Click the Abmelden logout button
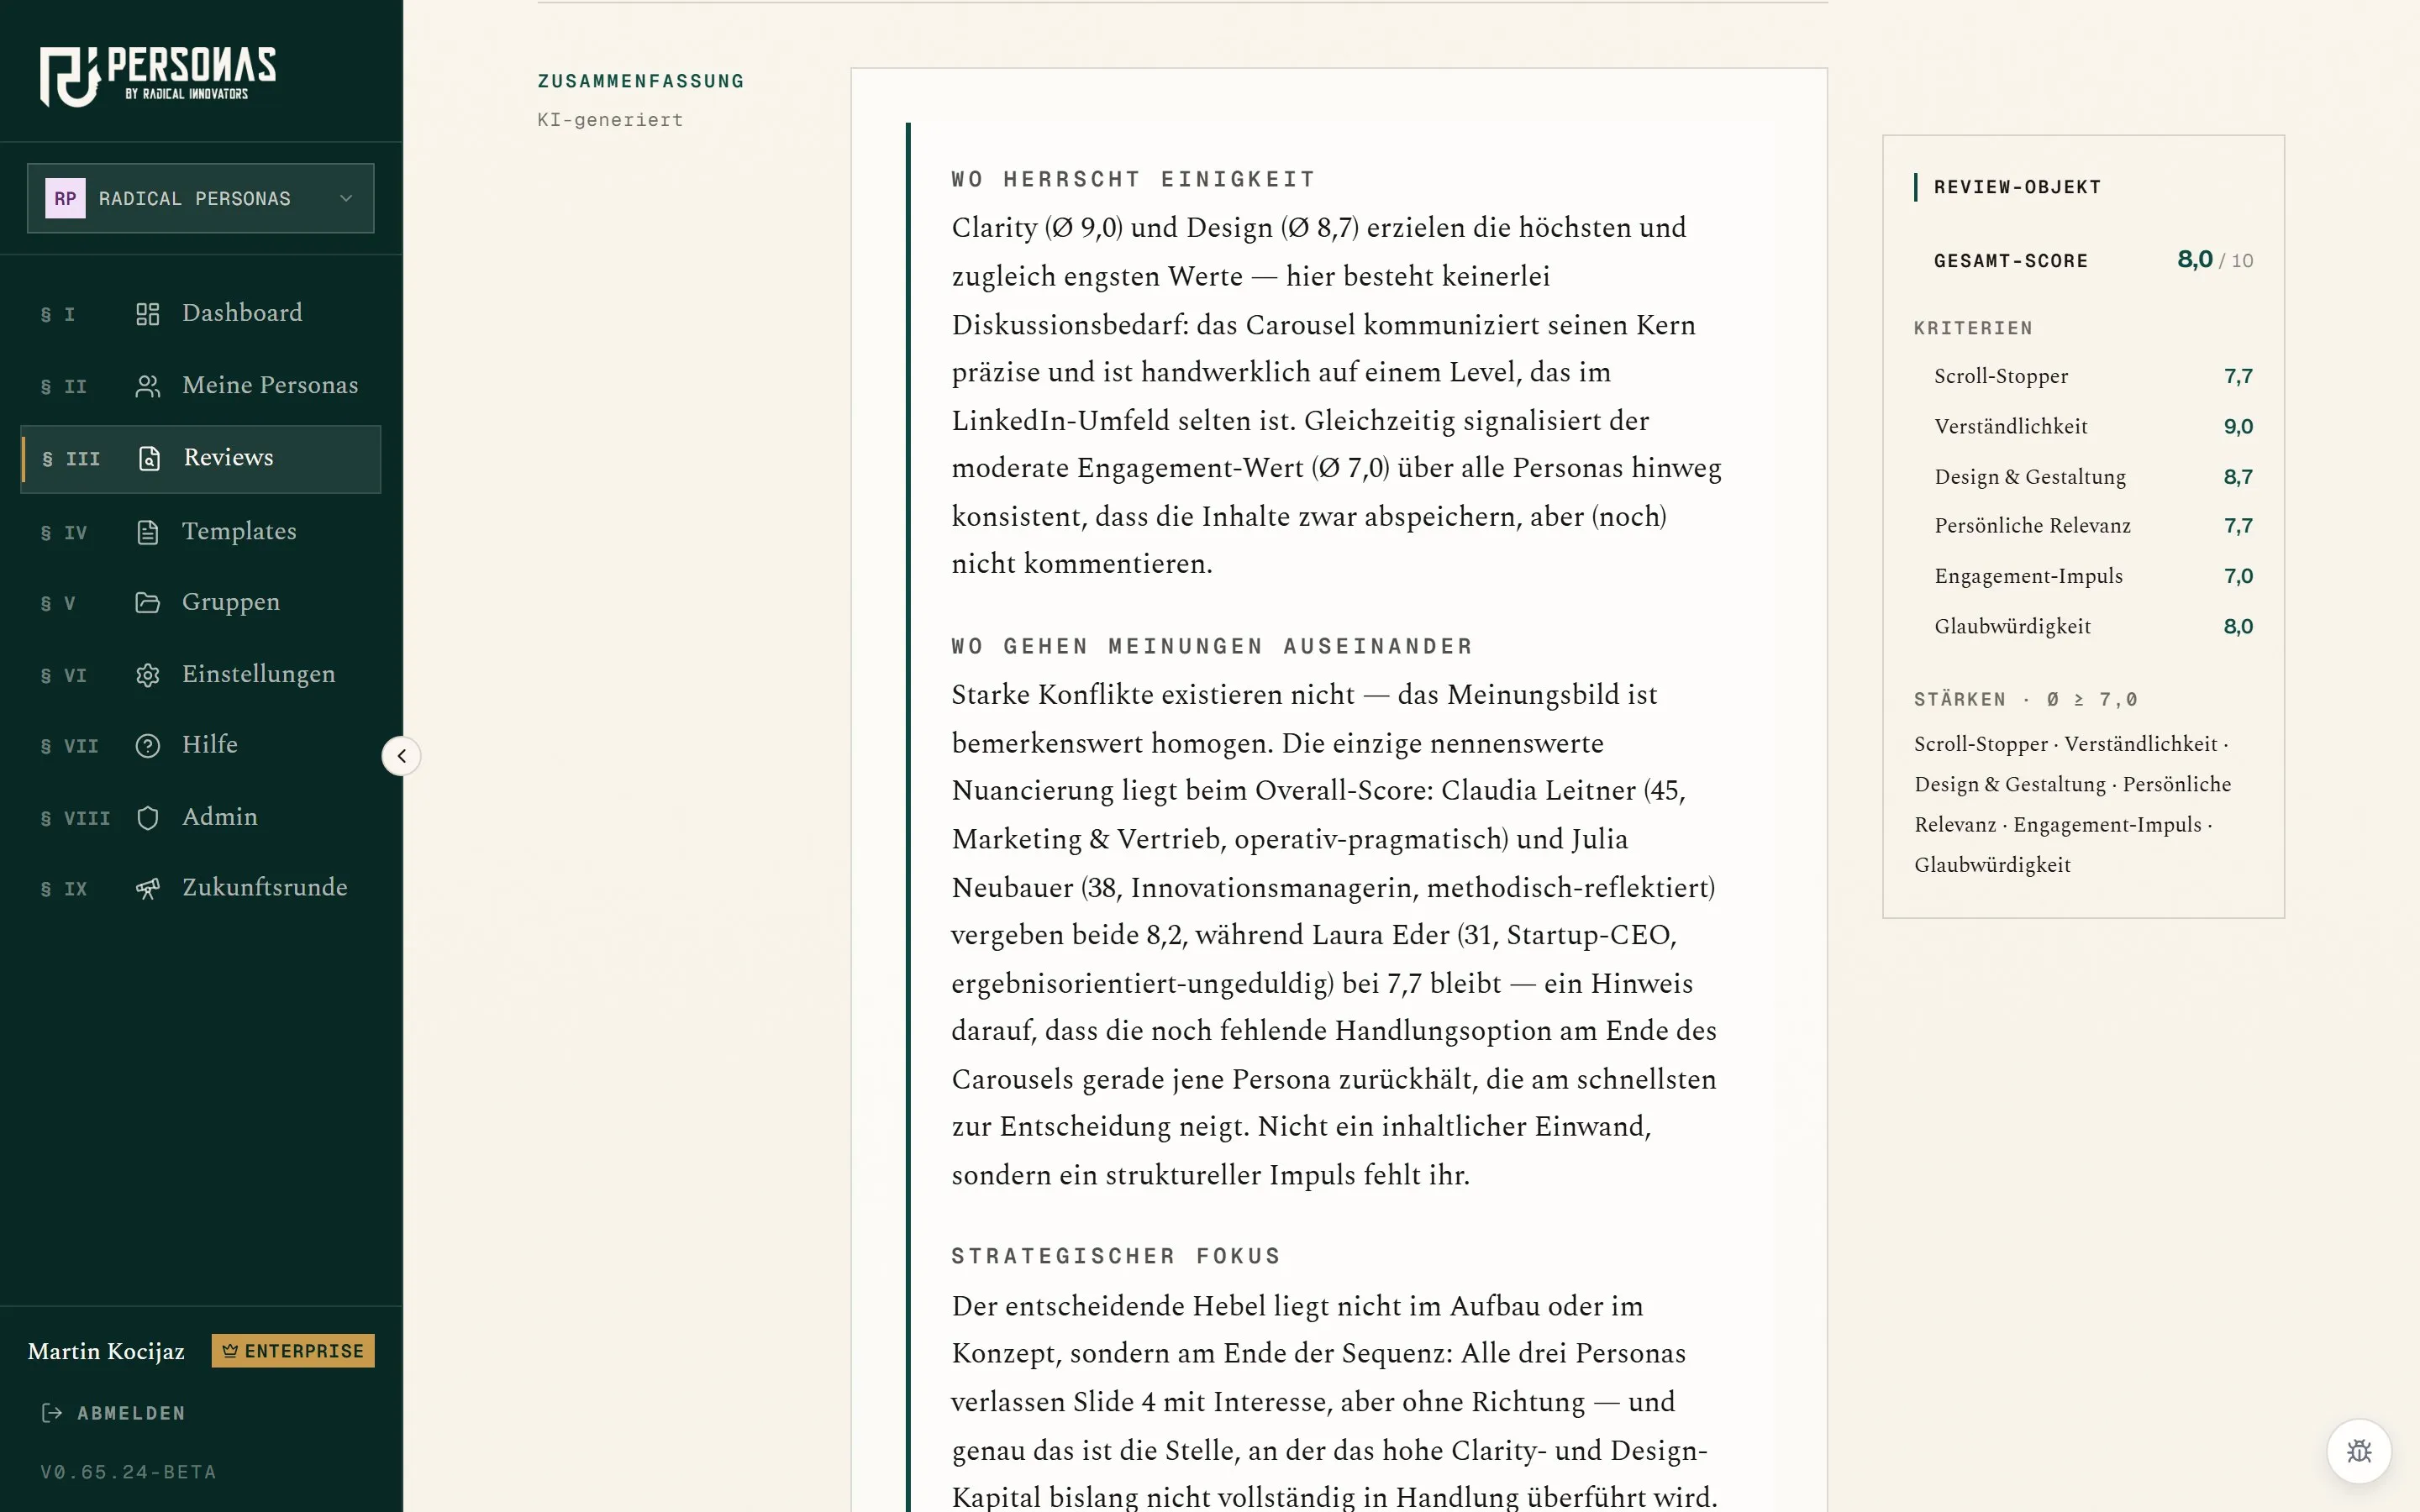Image resolution: width=2420 pixels, height=1512 pixels. pyautogui.click(x=113, y=1413)
